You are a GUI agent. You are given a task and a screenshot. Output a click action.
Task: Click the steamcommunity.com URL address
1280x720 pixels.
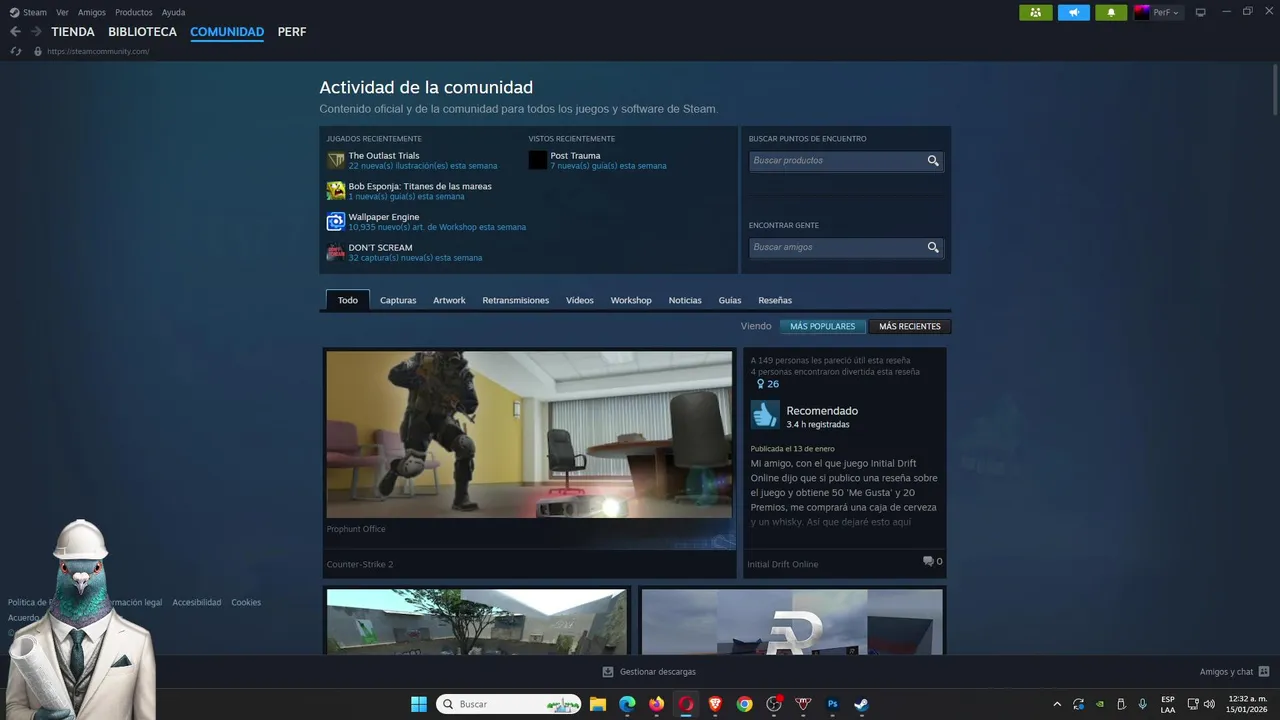pos(98,51)
